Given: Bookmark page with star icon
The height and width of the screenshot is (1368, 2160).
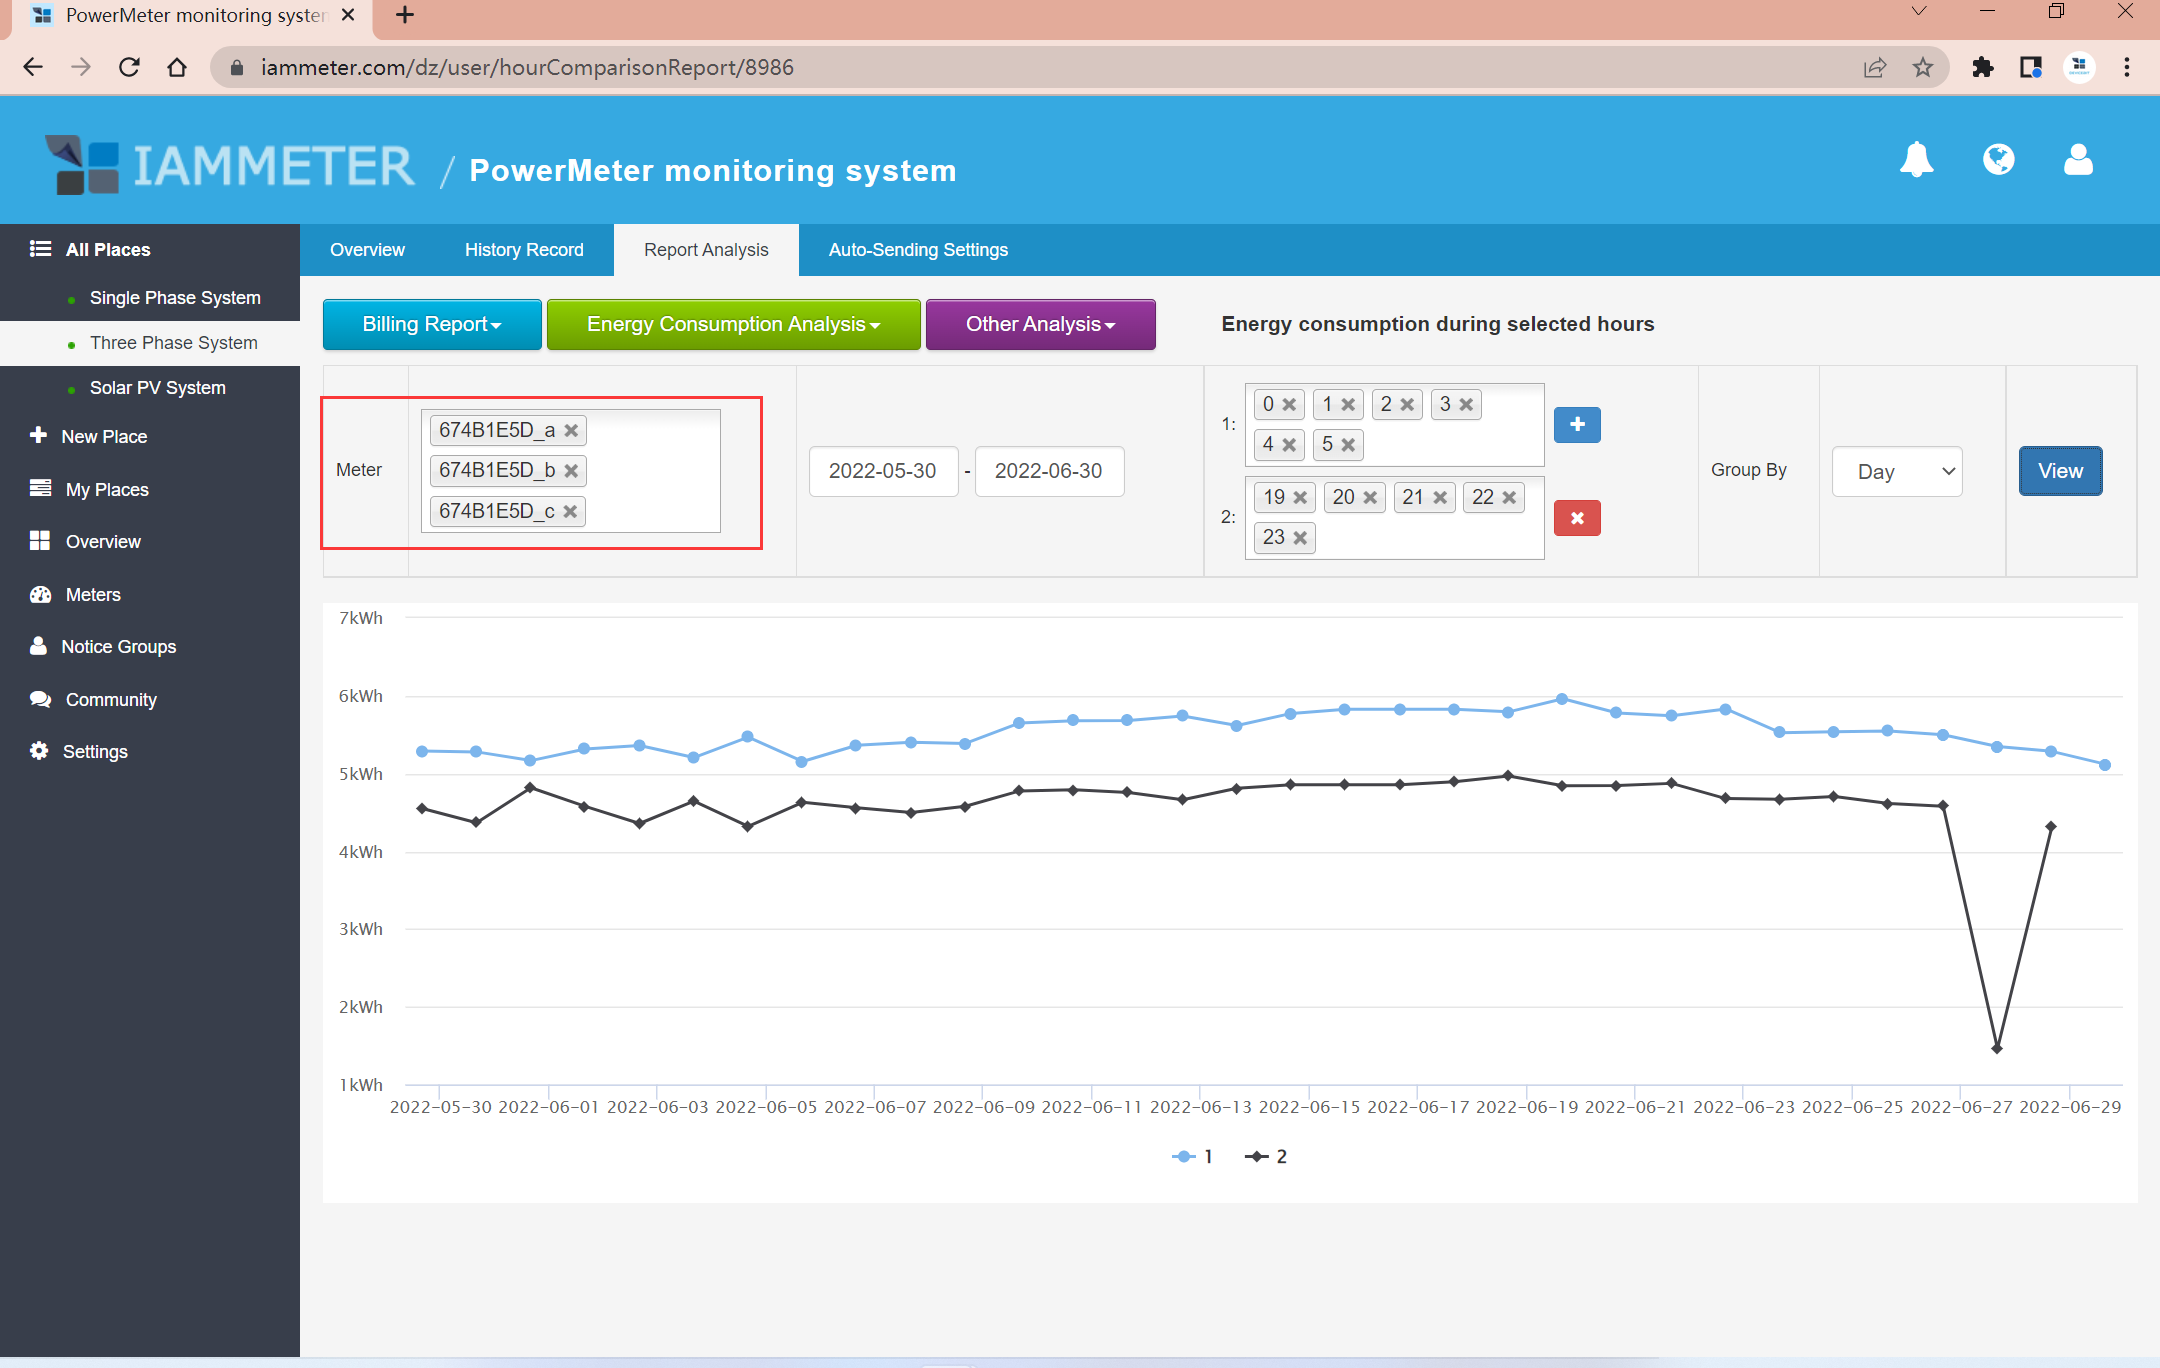Looking at the screenshot, I should click(1922, 67).
